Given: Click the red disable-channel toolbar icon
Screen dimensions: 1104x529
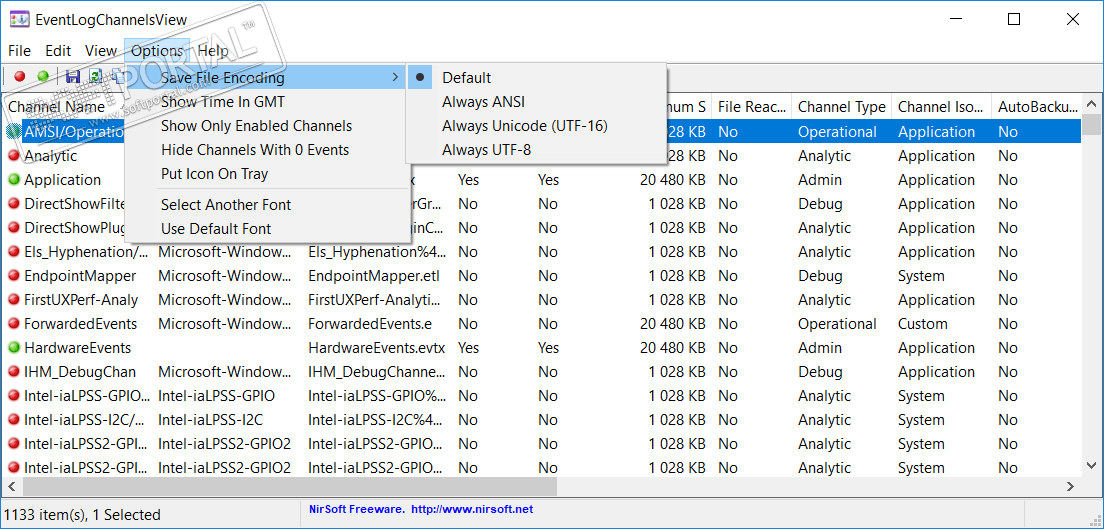Looking at the screenshot, I should [19, 76].
